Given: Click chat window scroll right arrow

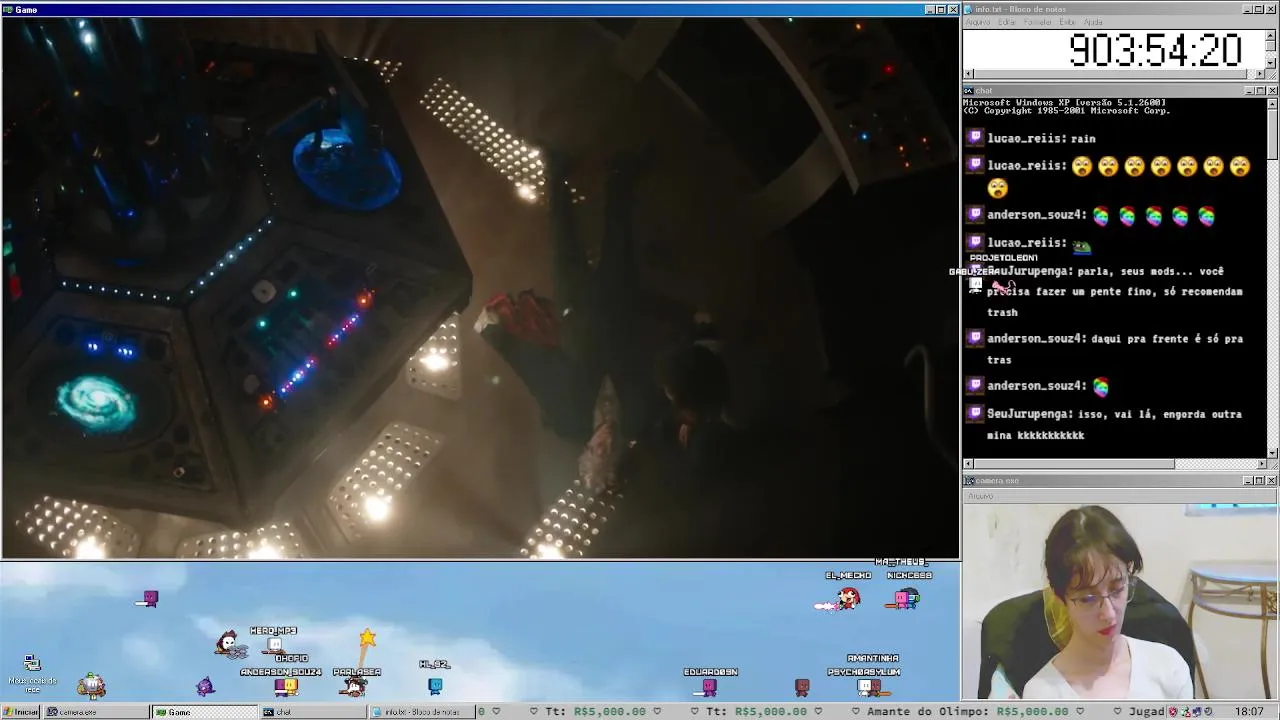Looking at the screenshot, I should coord(1260,464).
